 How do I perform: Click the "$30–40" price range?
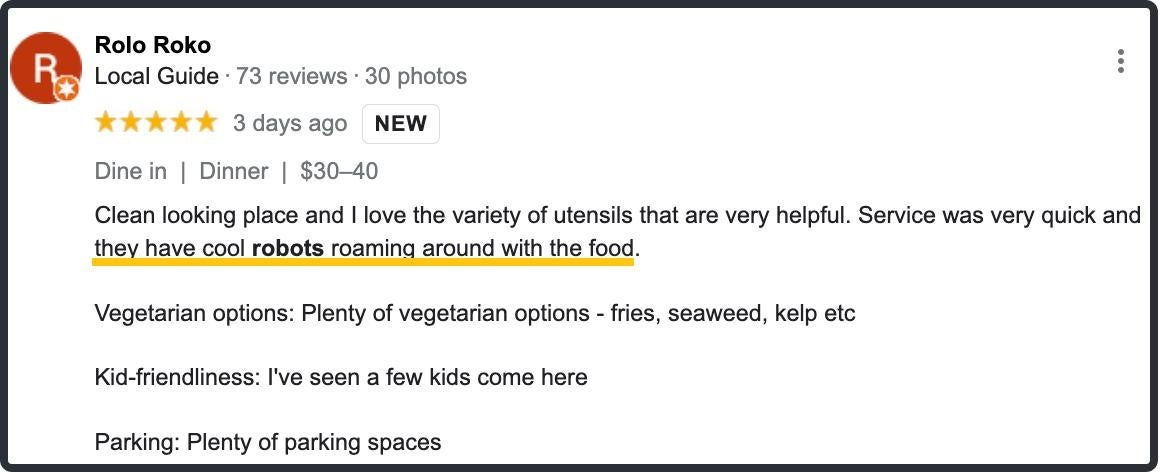(x=339, y=171)
